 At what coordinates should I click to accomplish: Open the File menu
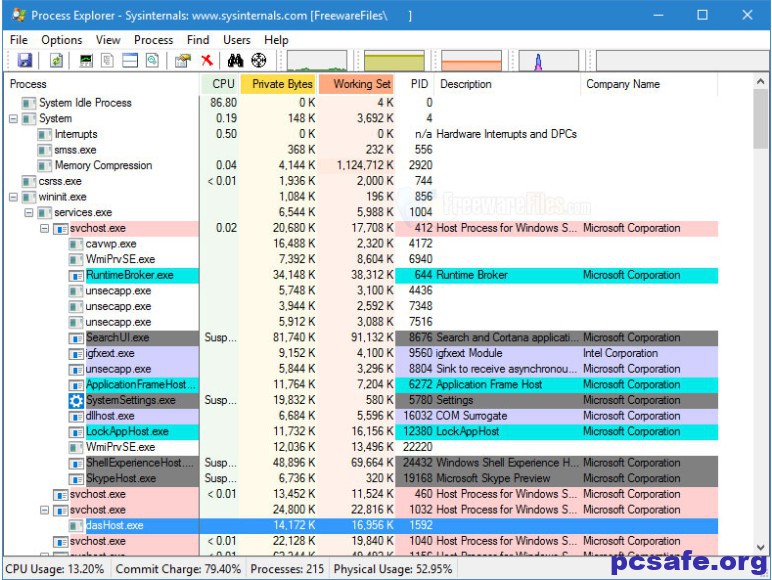[x=19, y=40]
